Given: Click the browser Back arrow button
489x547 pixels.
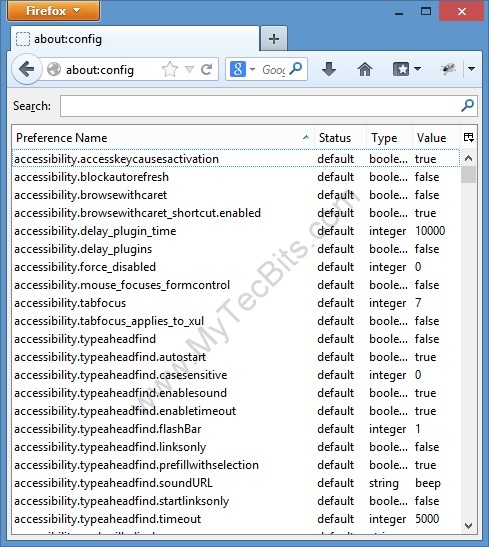Looking at the screenshot, I should (27, 69).
